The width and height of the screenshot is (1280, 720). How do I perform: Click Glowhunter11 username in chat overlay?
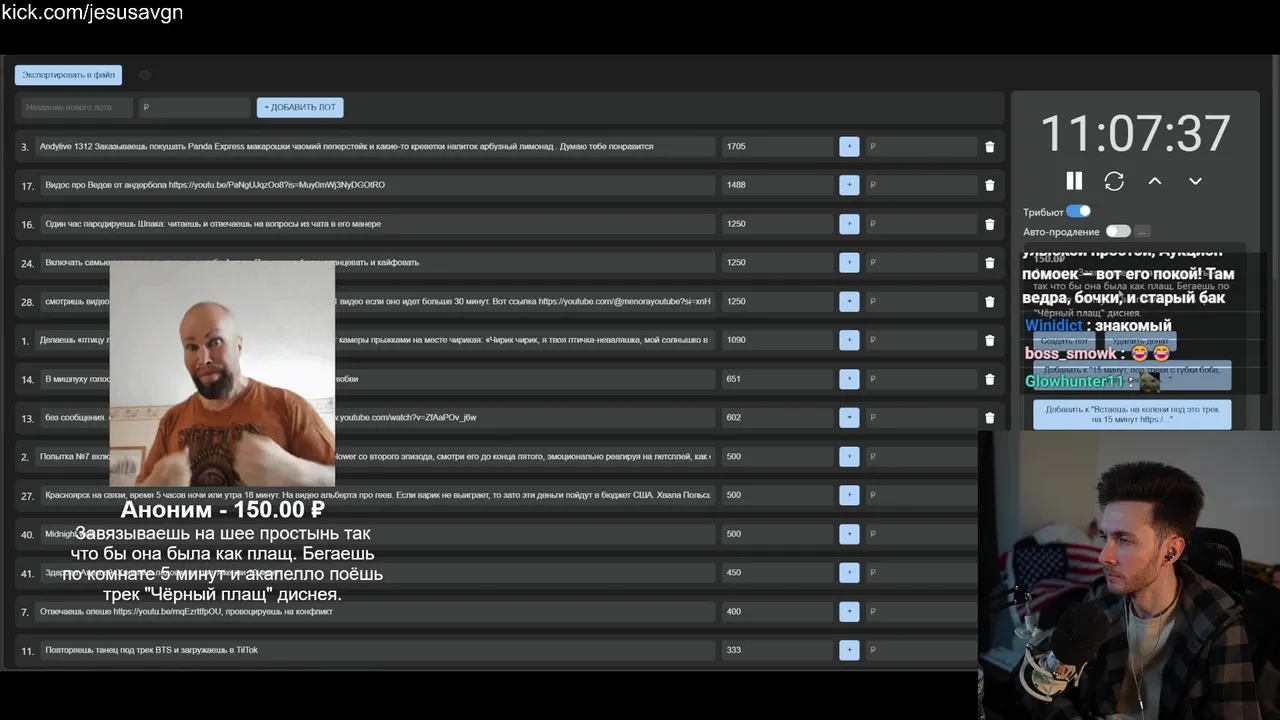[x=1075, y=381]
